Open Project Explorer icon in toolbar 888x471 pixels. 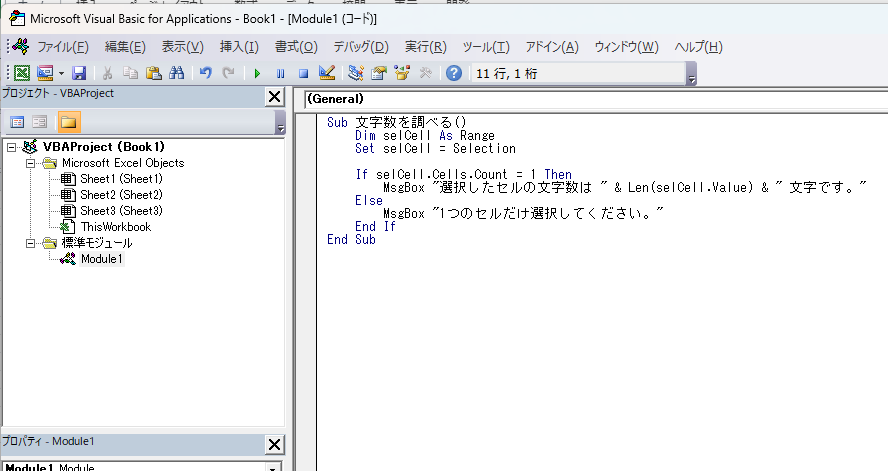click(356, 73)
